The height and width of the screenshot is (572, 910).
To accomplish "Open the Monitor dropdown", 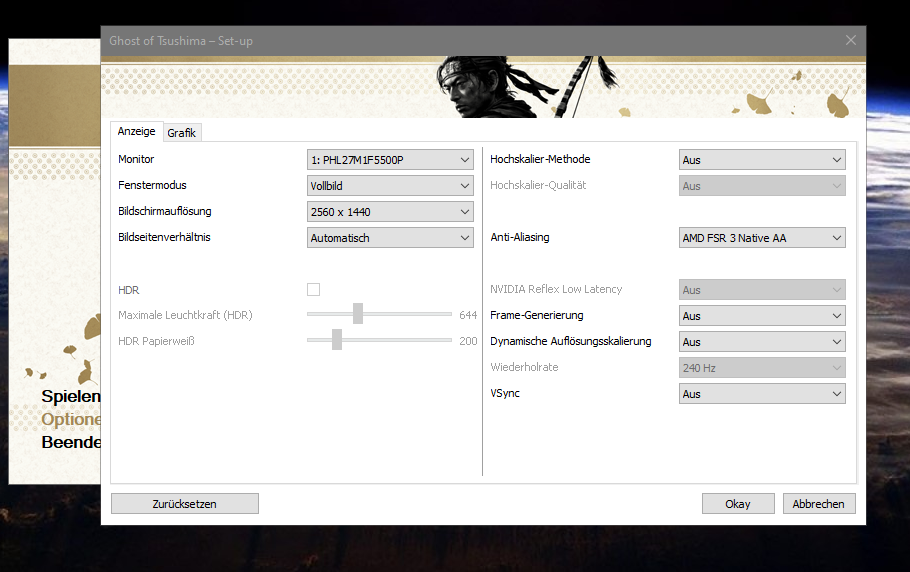I will pyautogui.click(x=390, y=160).
